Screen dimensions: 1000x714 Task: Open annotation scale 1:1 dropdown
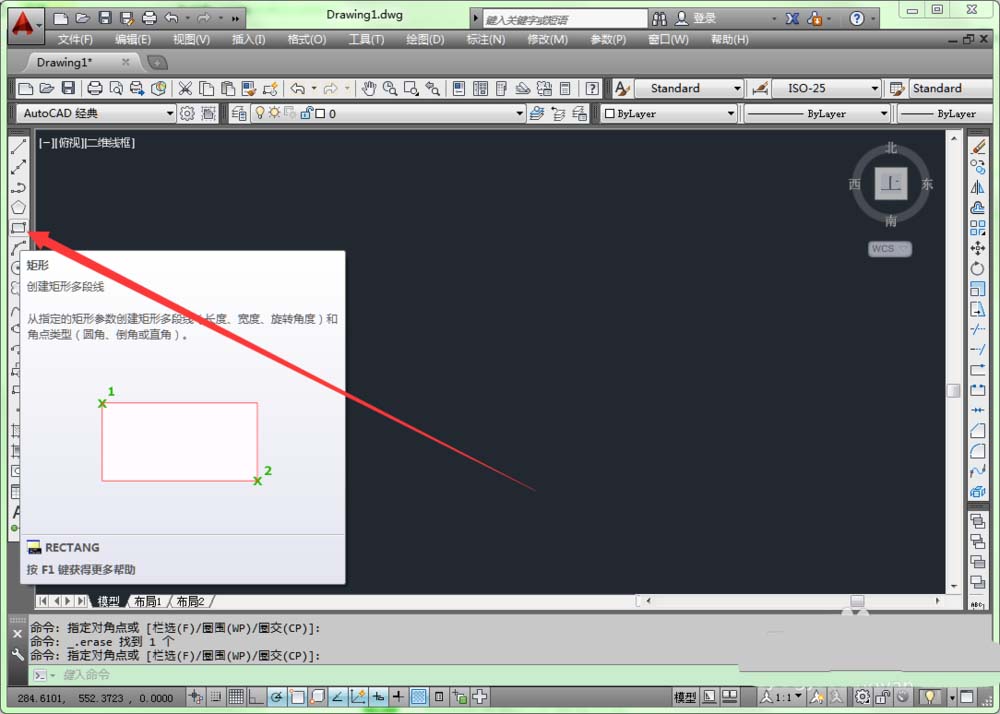[783, 697]
